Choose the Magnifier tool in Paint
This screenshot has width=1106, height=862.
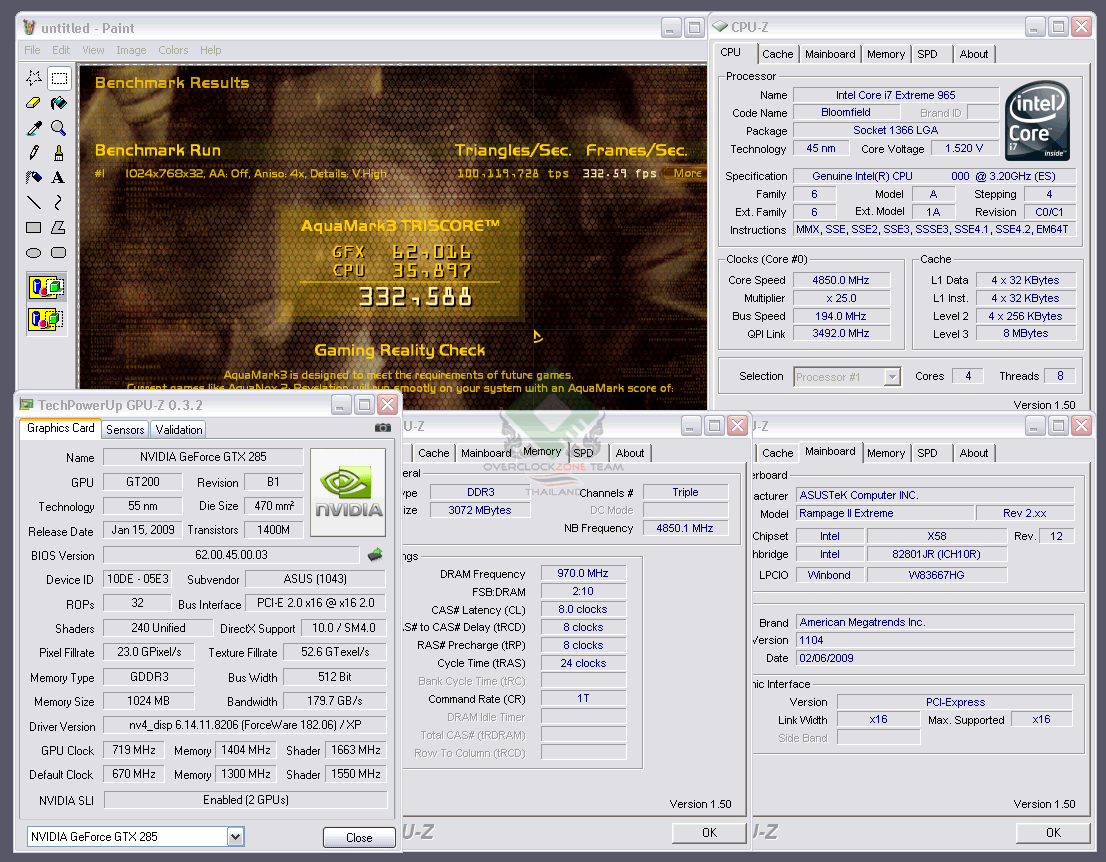pyautogui.click(x=59, y=128)
